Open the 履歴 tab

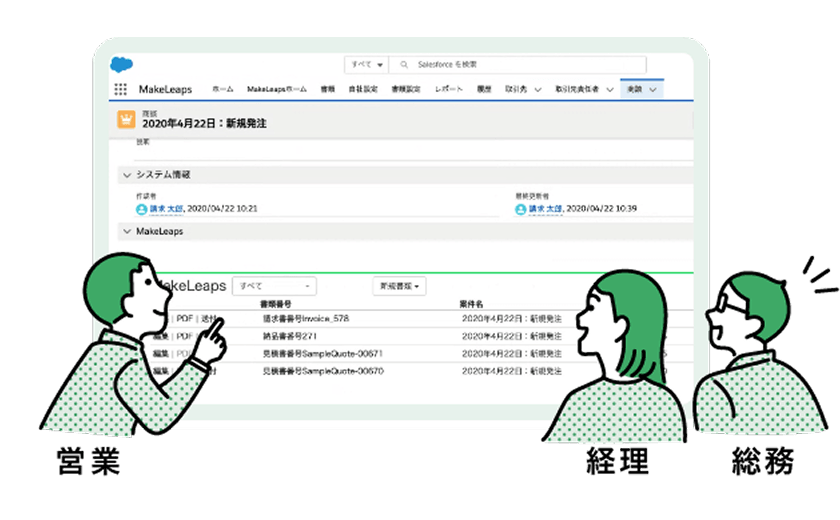[484, 89]
